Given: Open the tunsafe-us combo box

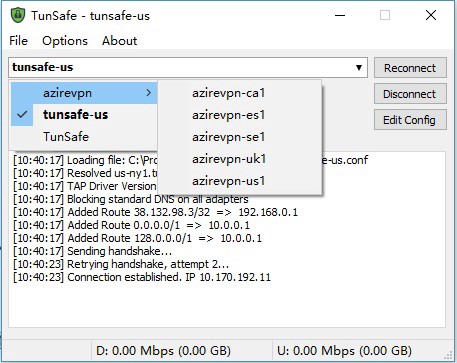Looking at the screenshot, I should [188, 67].
